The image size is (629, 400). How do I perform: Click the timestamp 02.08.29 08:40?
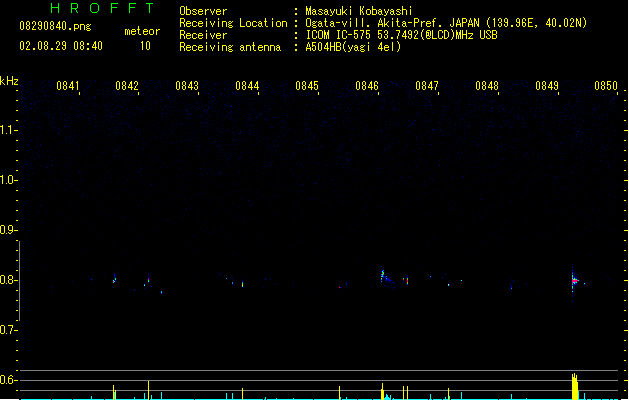(x=61, y=46)
